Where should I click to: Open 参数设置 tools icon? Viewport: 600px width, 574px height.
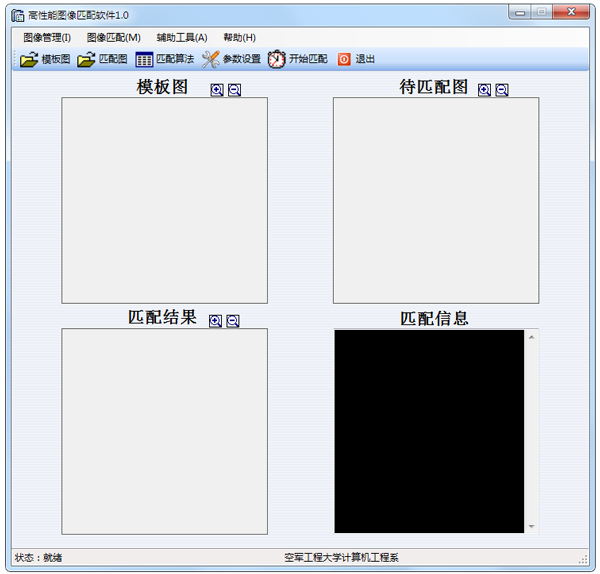pos(210,59)
